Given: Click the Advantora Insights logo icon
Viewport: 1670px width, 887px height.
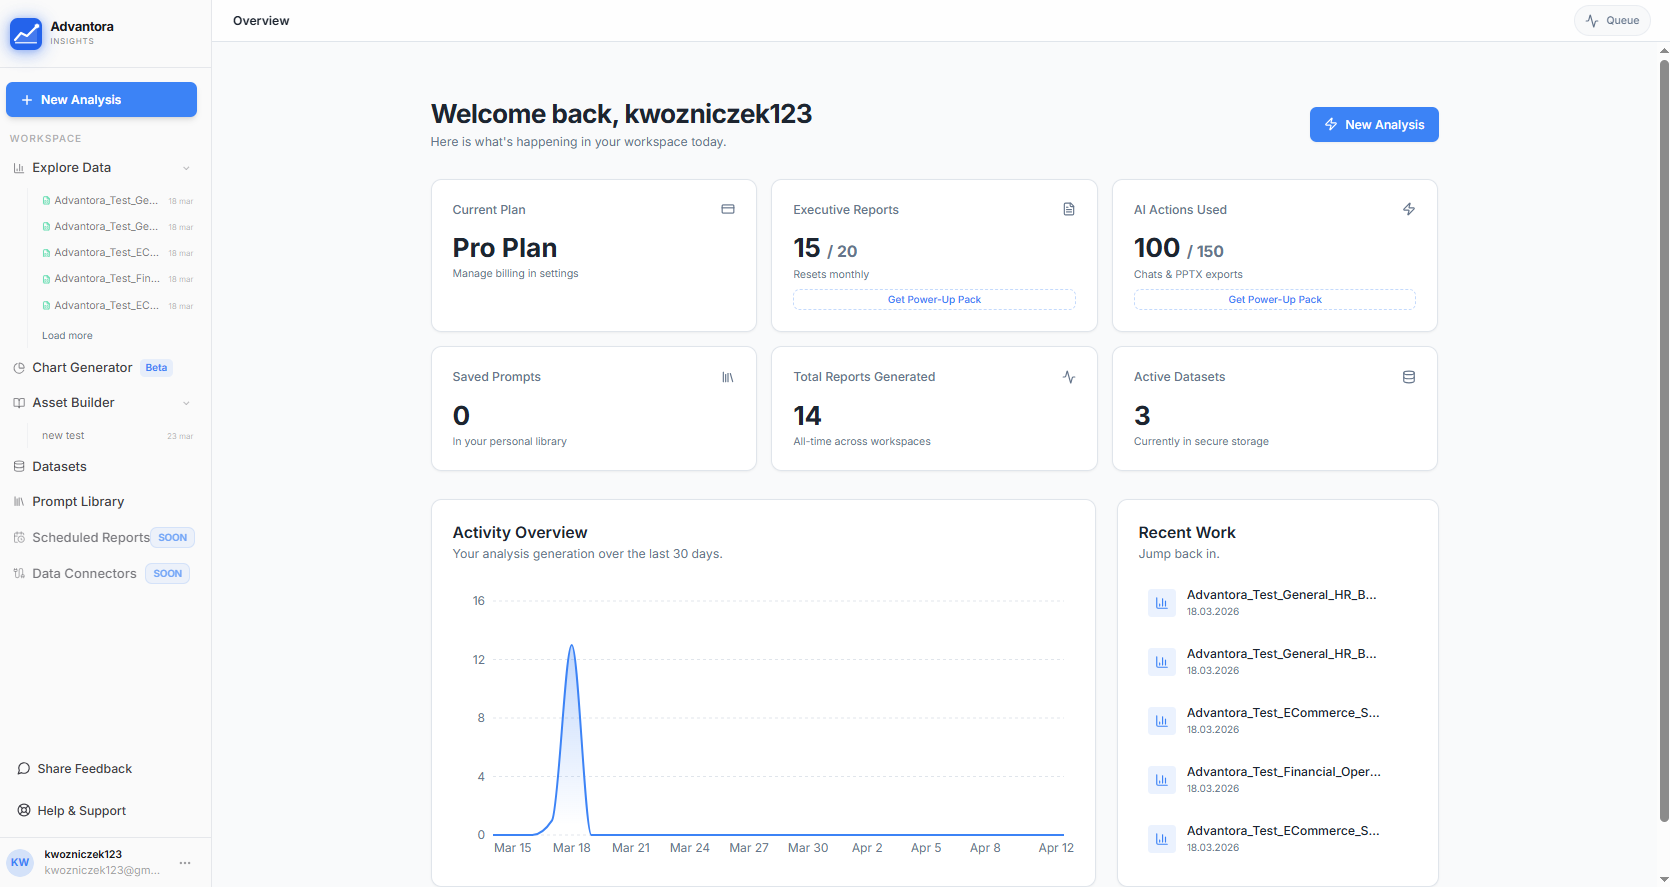Looking at the screenshot, I should click(26, 33).
